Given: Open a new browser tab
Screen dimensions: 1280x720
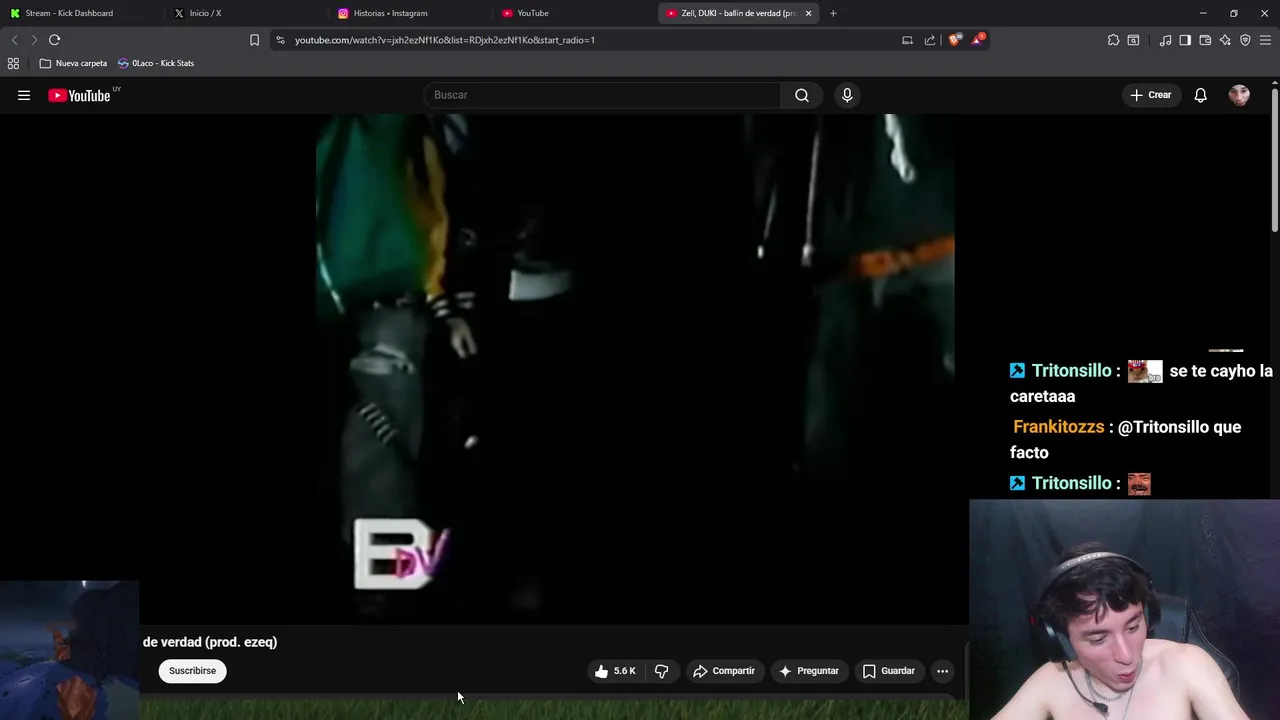Looking at the screenshot, I should click(x=833, y=13).
